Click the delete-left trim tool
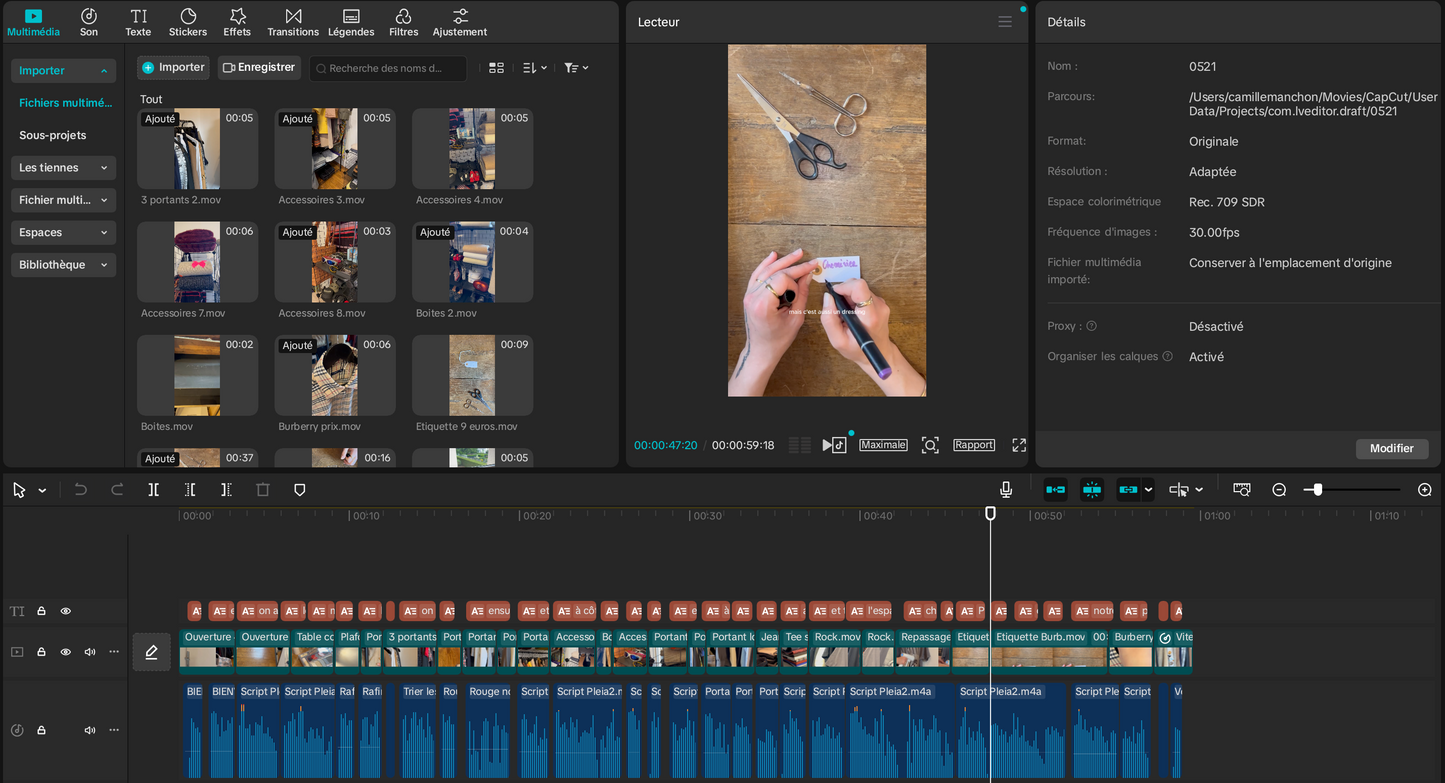Viewport: 1445px width, 783px height. (x=190, y=490)
